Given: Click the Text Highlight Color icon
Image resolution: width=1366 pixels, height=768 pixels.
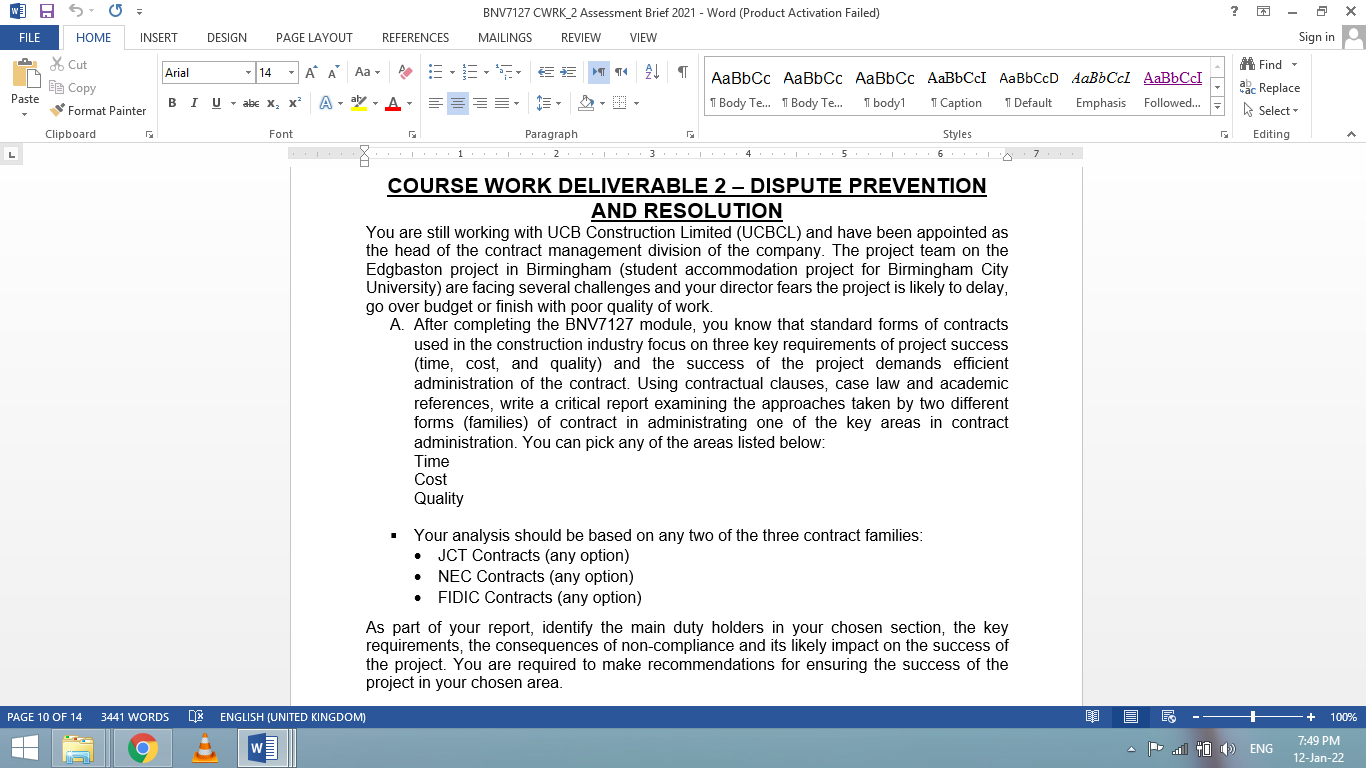Looking at the screenshot, I should coord(361,103).
